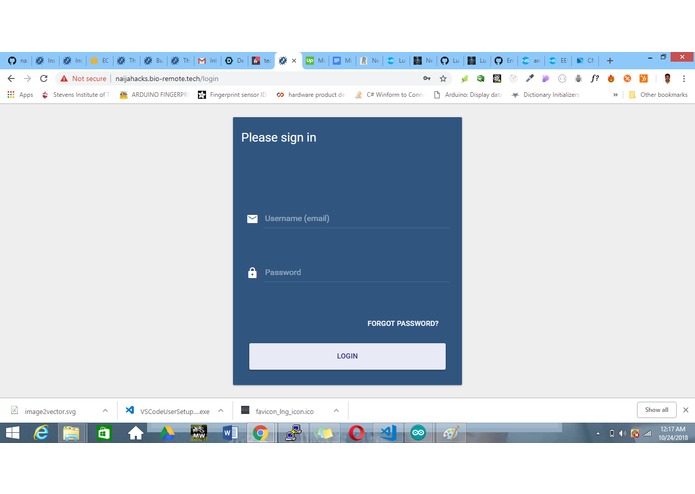Click the Not secure warning icon
The image size is (695, 494).
tap(64, 78)
